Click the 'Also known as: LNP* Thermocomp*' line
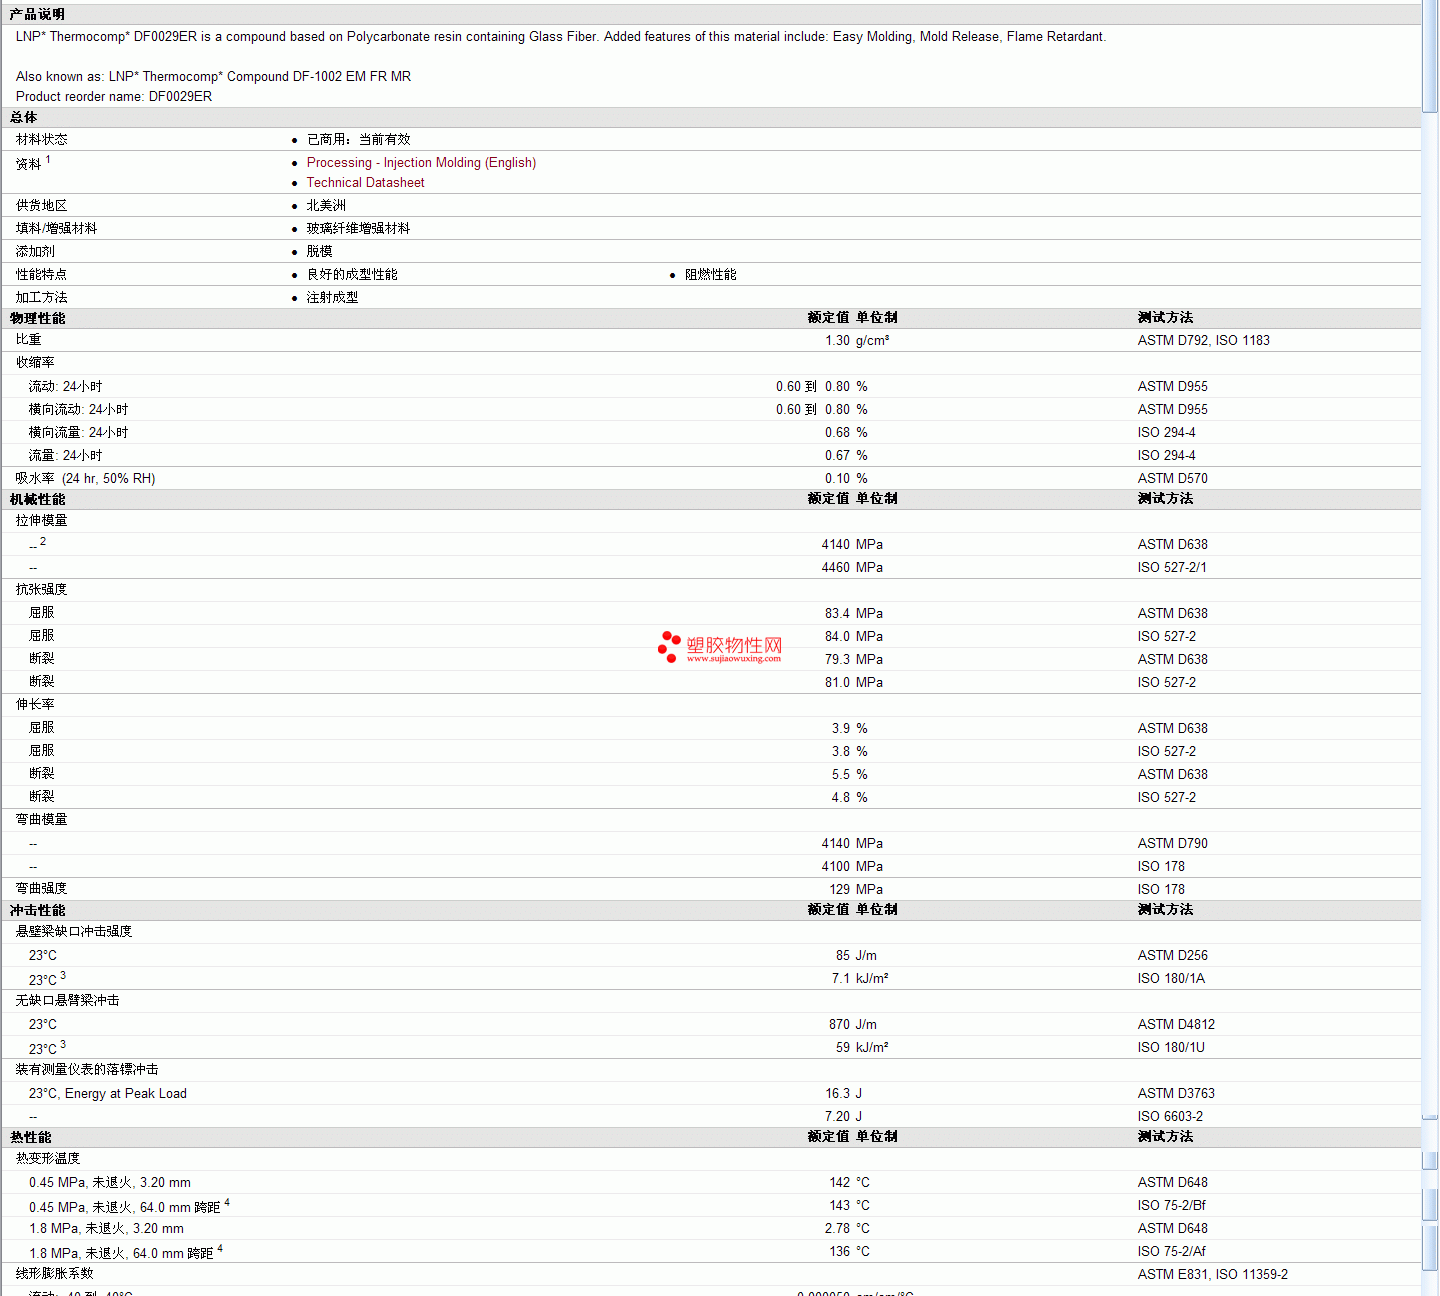Viewport: 1440px width, 1296px height. (x=213, y=77)
